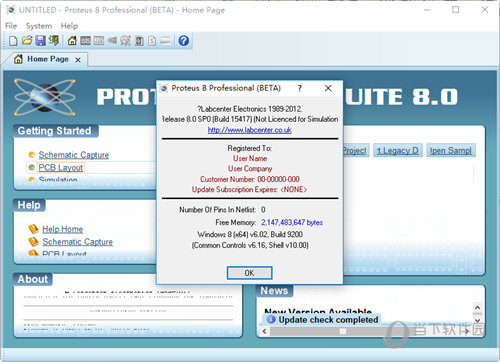Click the News scroll-down arrow
The height and width of the screenshot is (362, 500).
pyautogui.click(x=477, y=320)
